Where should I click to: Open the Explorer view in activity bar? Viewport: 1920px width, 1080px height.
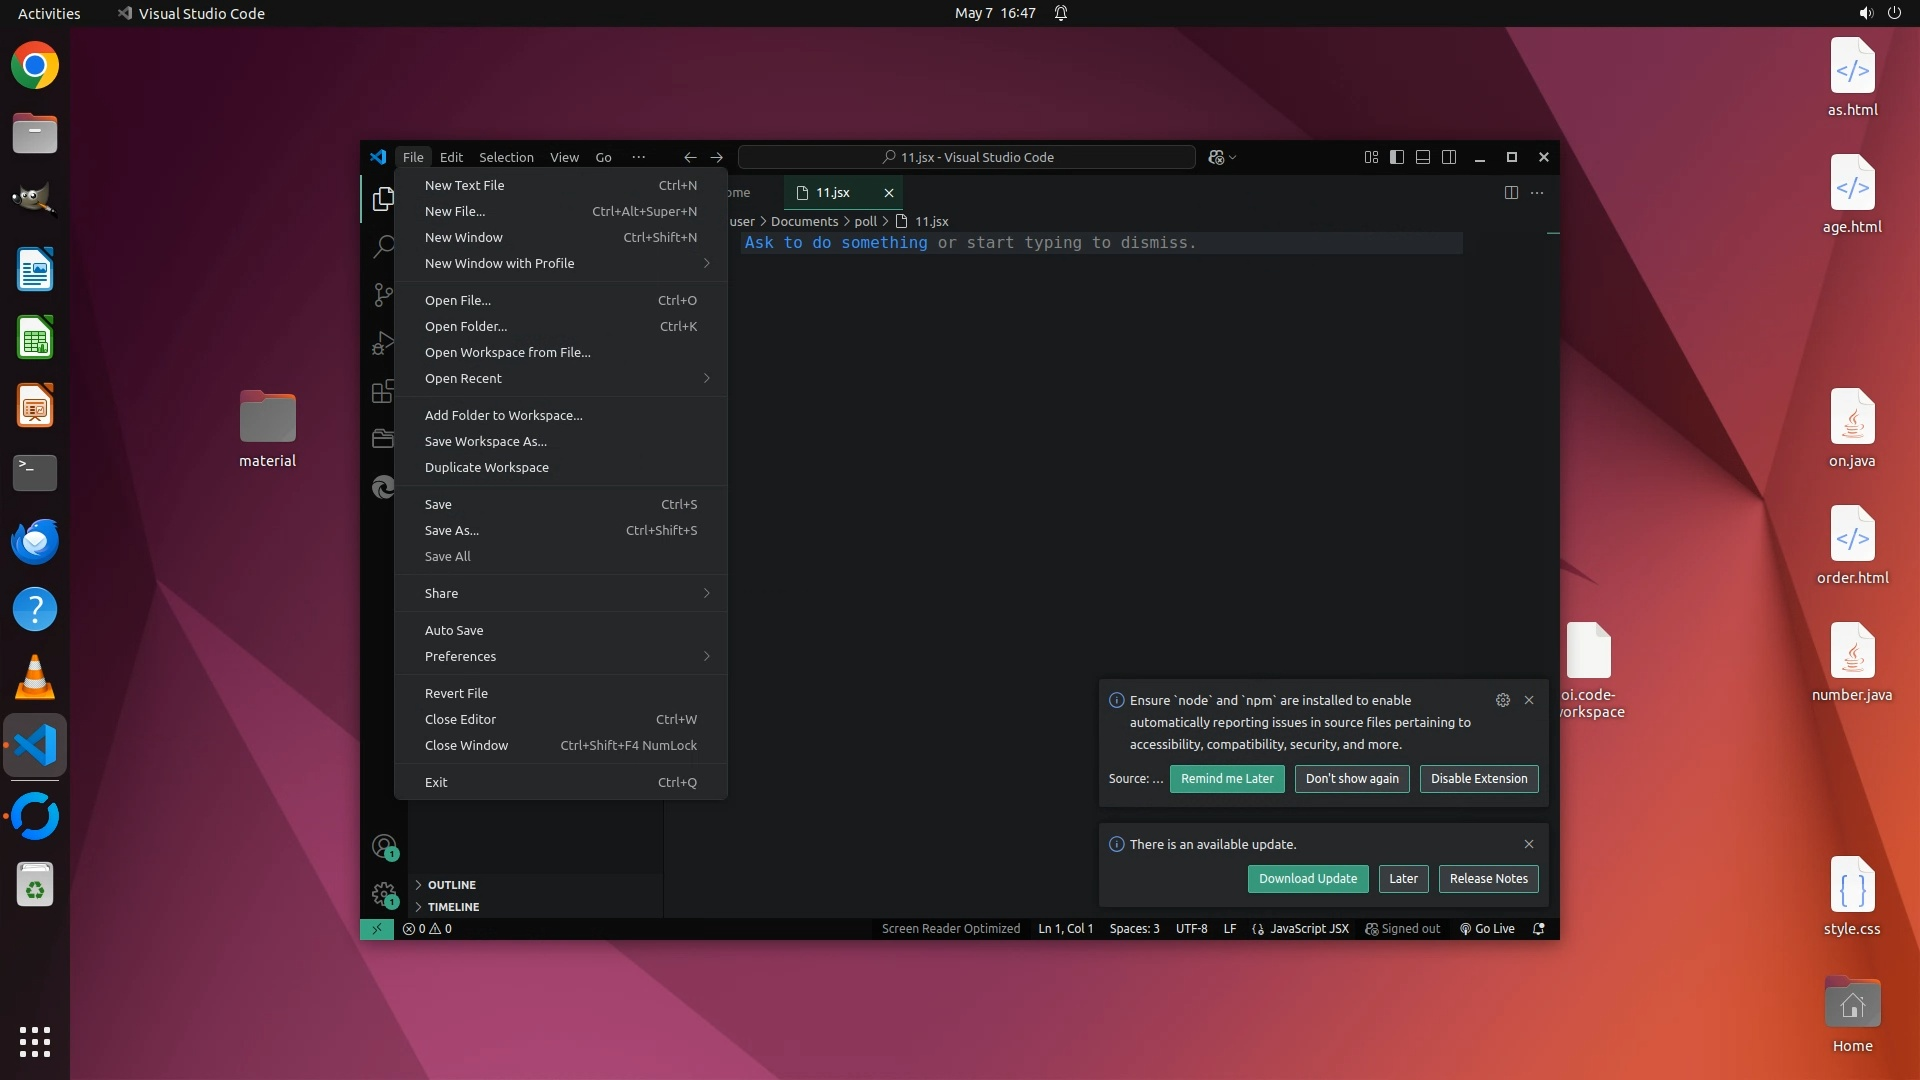[x=383, y=199]
